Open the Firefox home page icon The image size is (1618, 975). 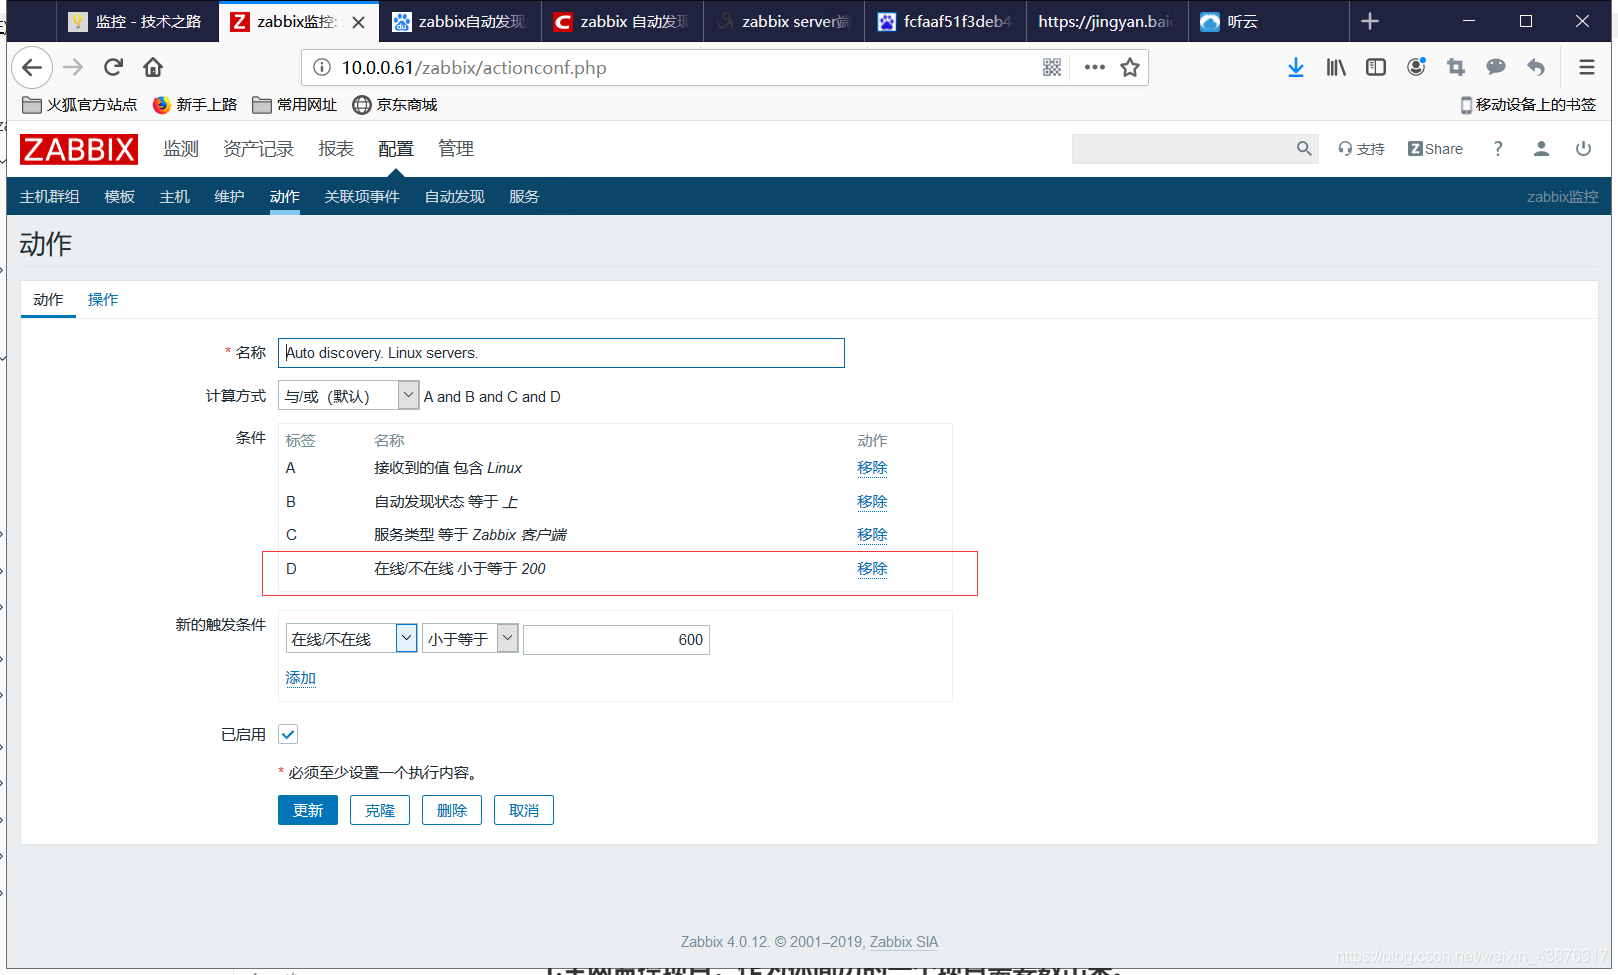[x=153, y=67]
